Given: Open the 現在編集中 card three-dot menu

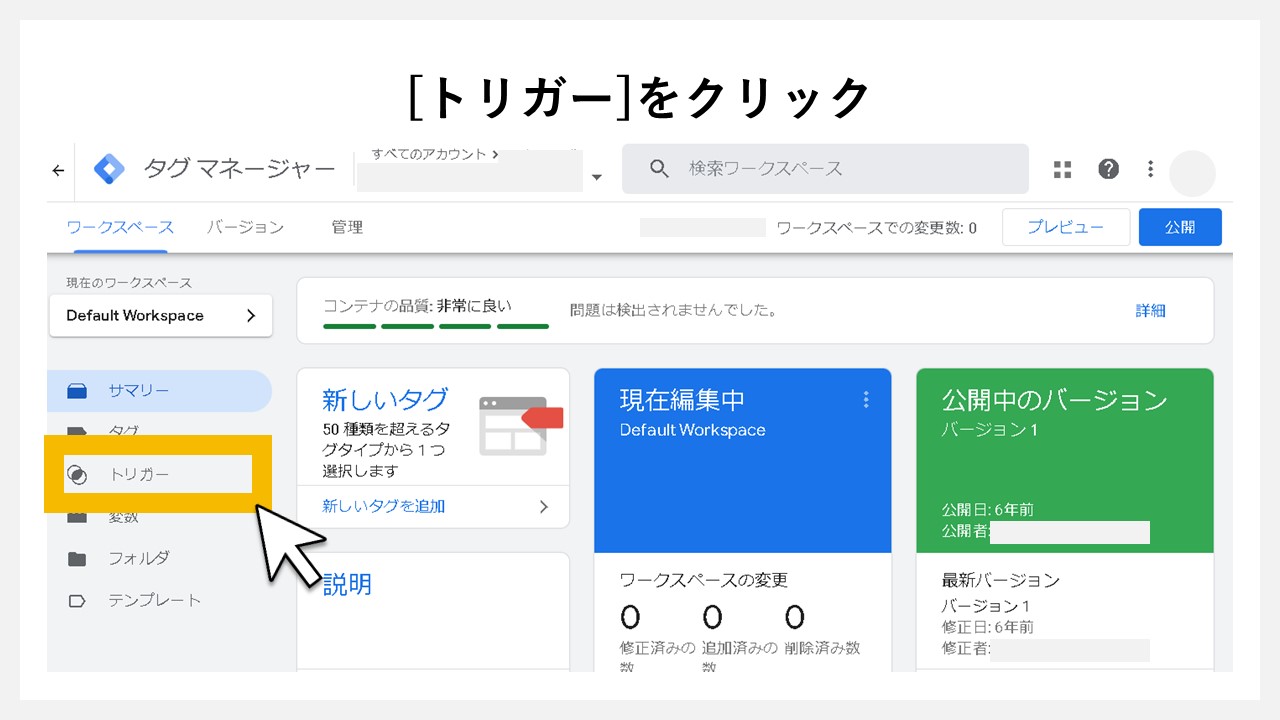Looking at the screenshot, I should coord(866,399).
